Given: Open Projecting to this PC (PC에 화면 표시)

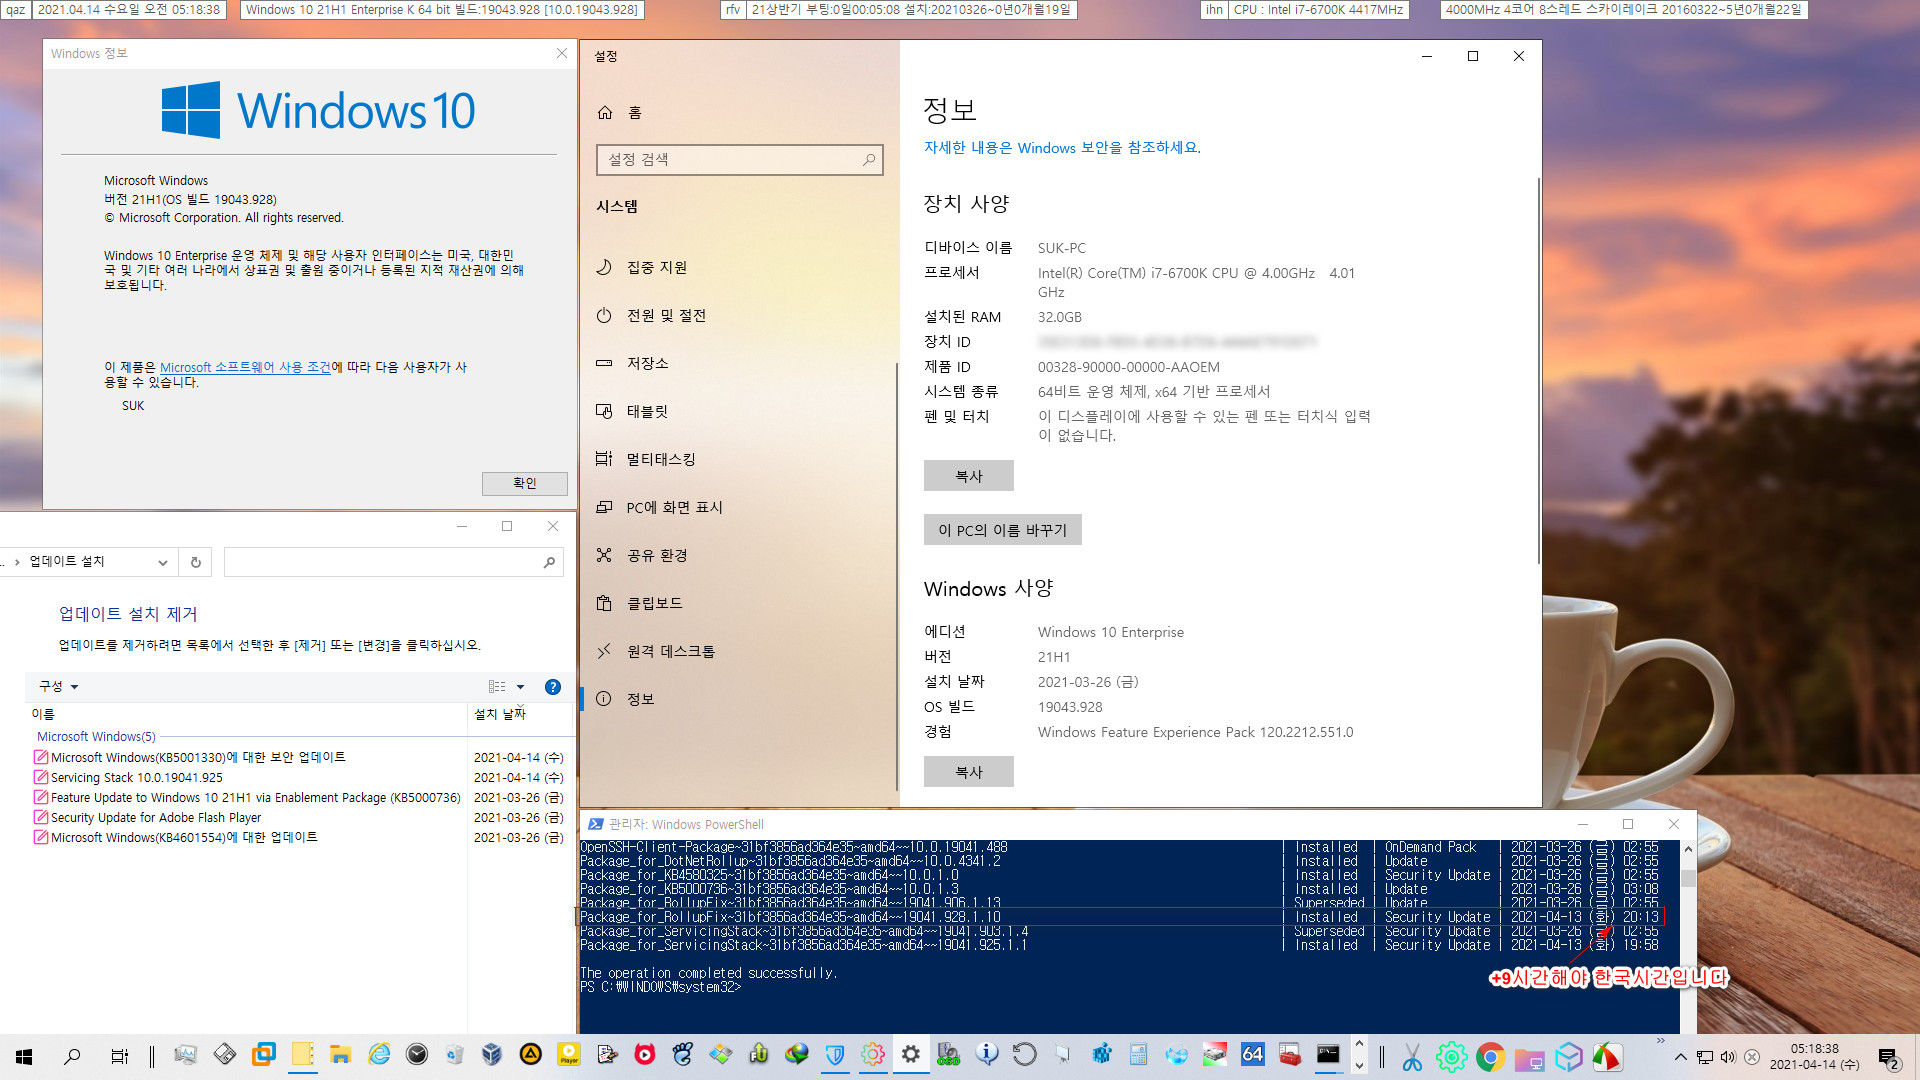Looking at the screenshot, I should [x=660, y=507].
